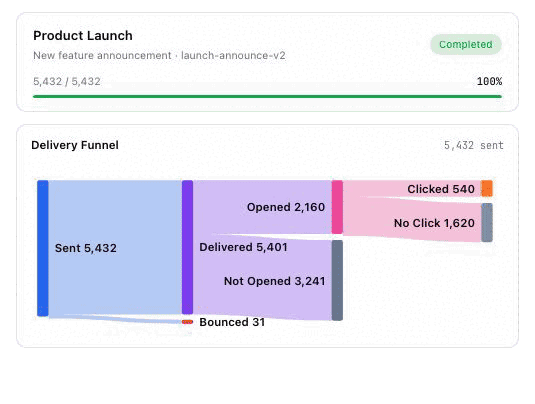The width and height of the screenshot is (535, 404).
Task: Click the 5,432 sent label
Action: (x=474, y=145)
